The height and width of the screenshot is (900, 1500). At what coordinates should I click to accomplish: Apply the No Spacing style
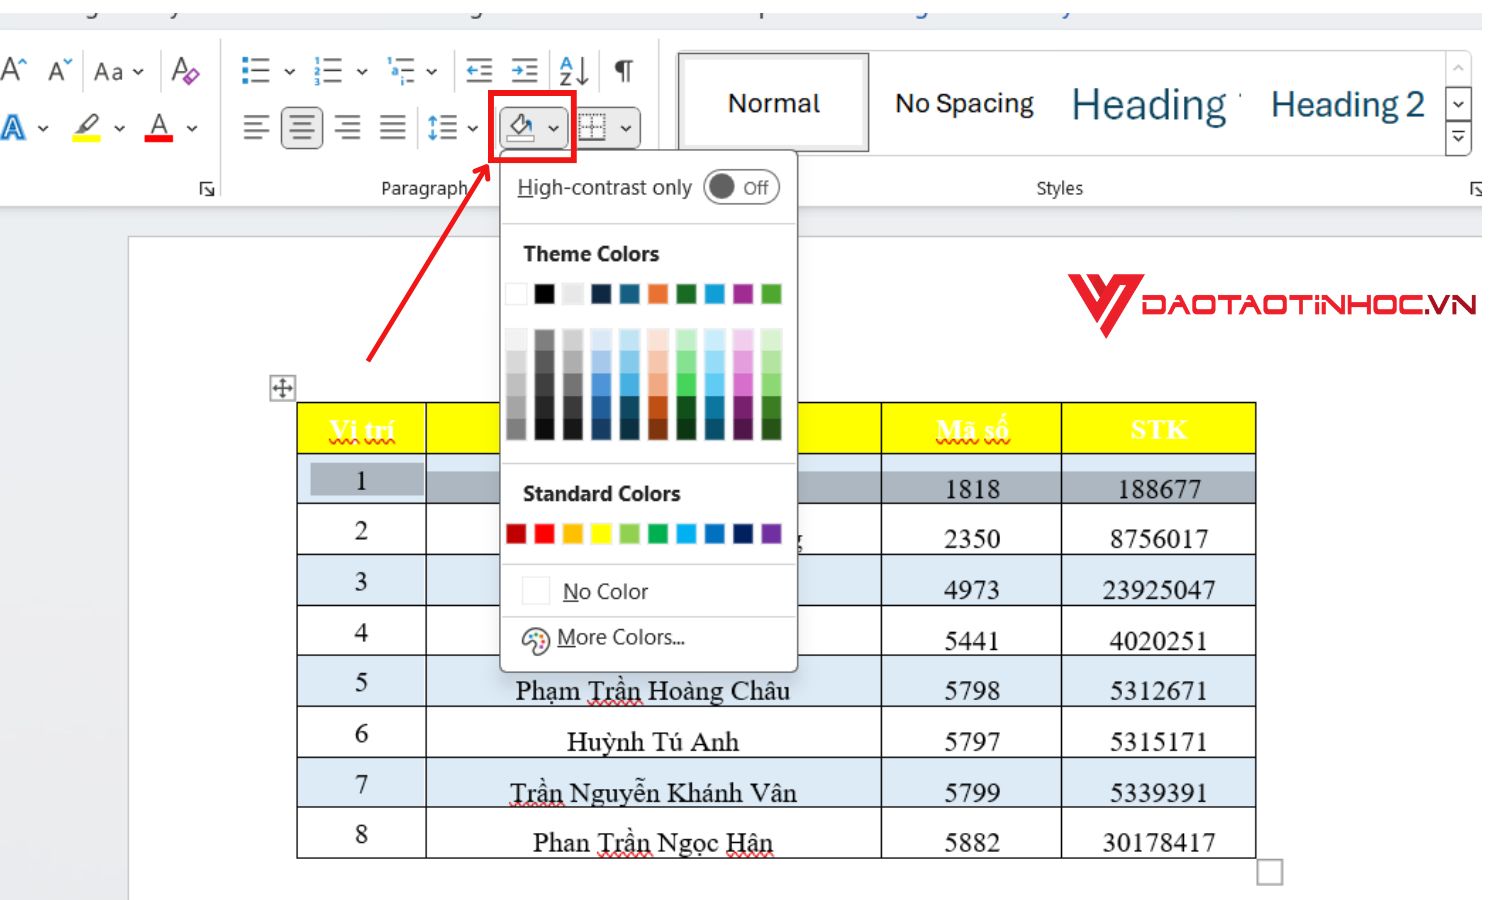[964, 103]
